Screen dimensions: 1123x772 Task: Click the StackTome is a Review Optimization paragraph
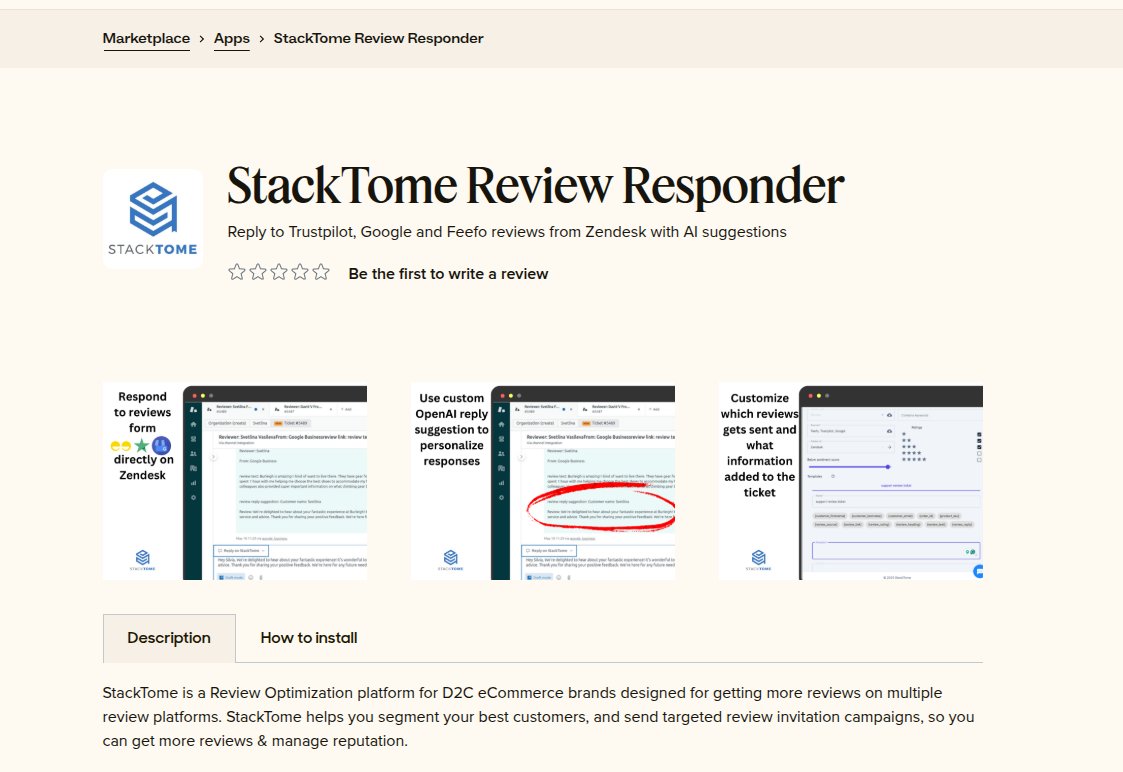pyautogui.click(x=539, y=717)
